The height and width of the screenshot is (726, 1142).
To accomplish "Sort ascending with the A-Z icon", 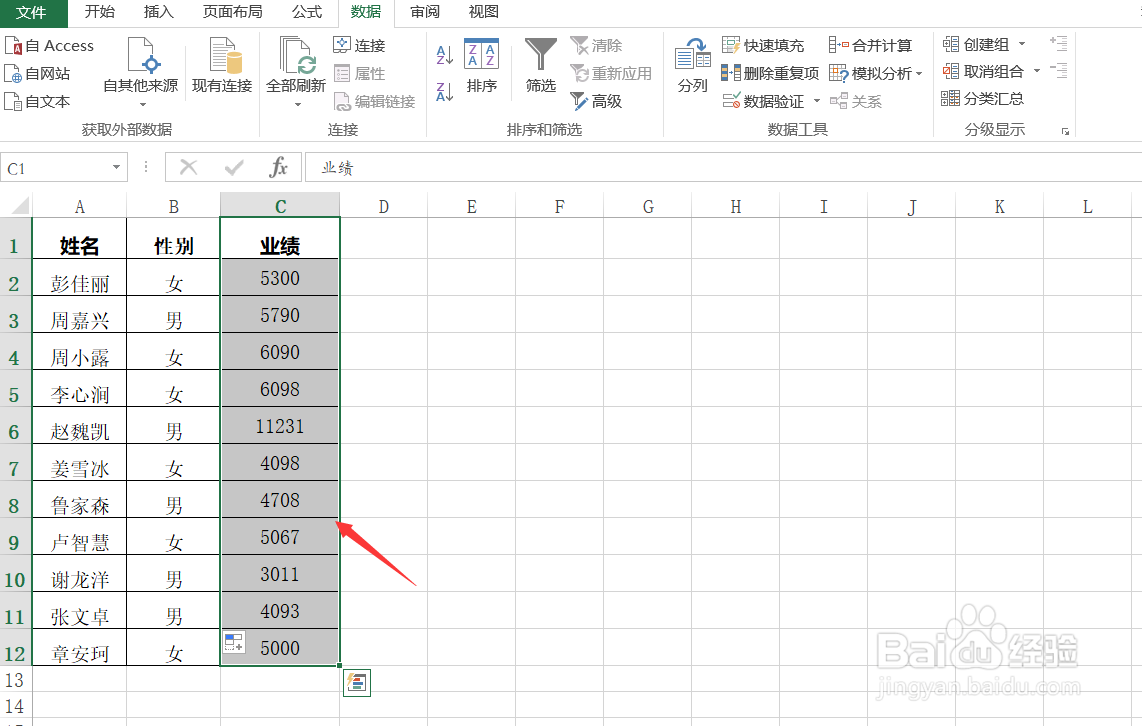I will 443,55.
